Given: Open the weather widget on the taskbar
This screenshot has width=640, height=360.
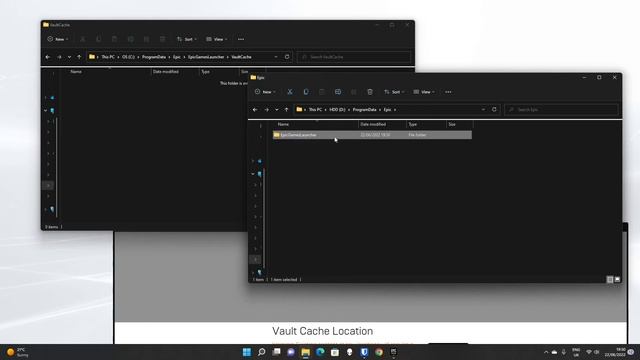Looking at the screenshot, I should [x=17, y=352].
